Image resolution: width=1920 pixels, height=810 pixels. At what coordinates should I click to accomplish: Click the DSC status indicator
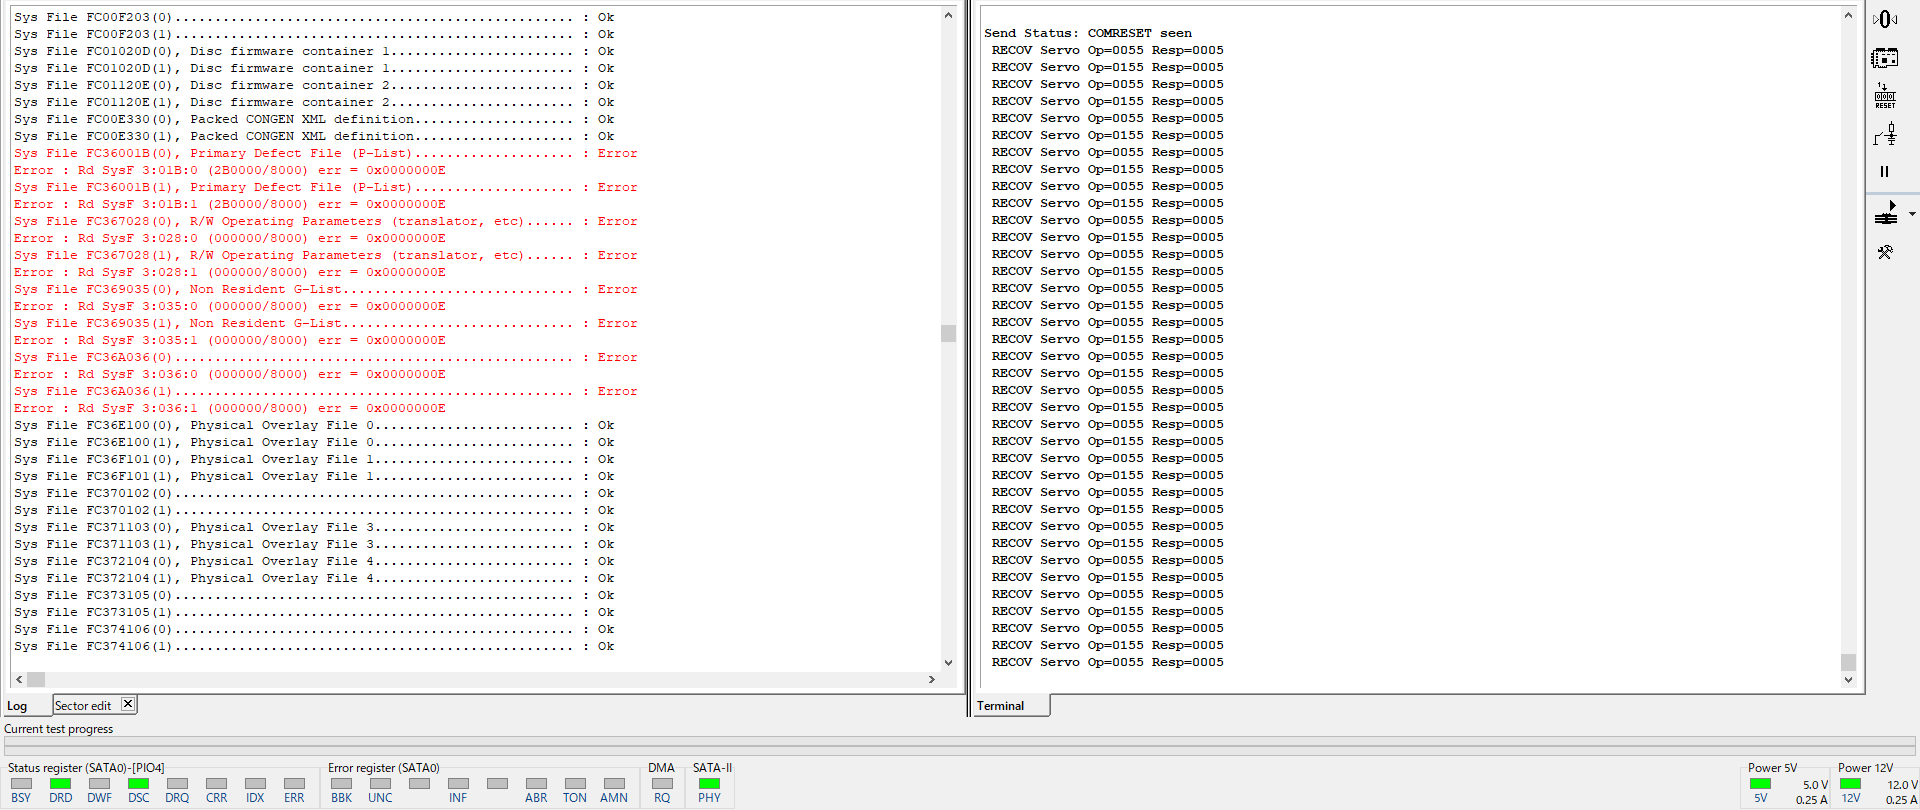(x=138, y=784)
